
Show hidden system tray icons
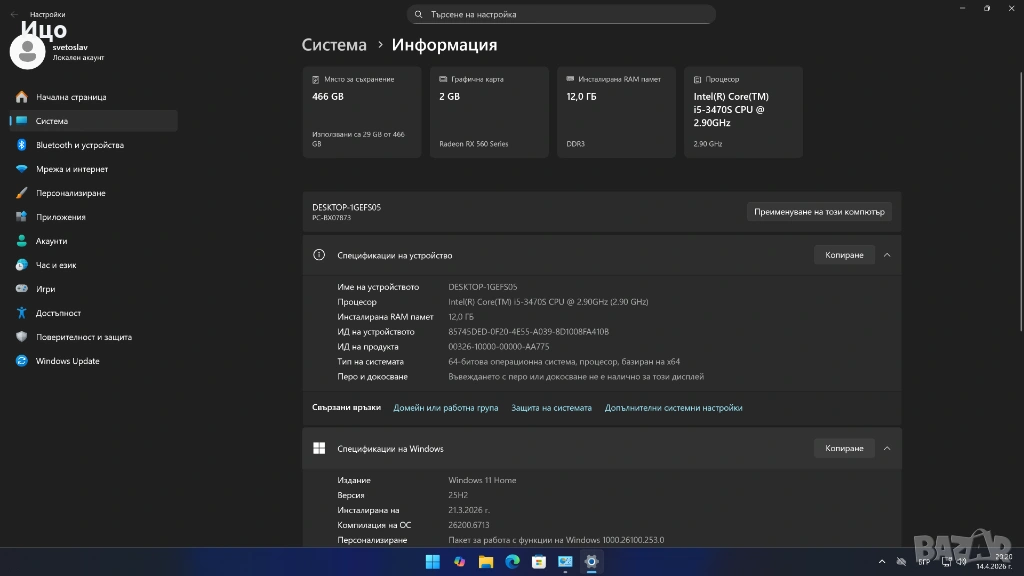click(x=881, y=562)
